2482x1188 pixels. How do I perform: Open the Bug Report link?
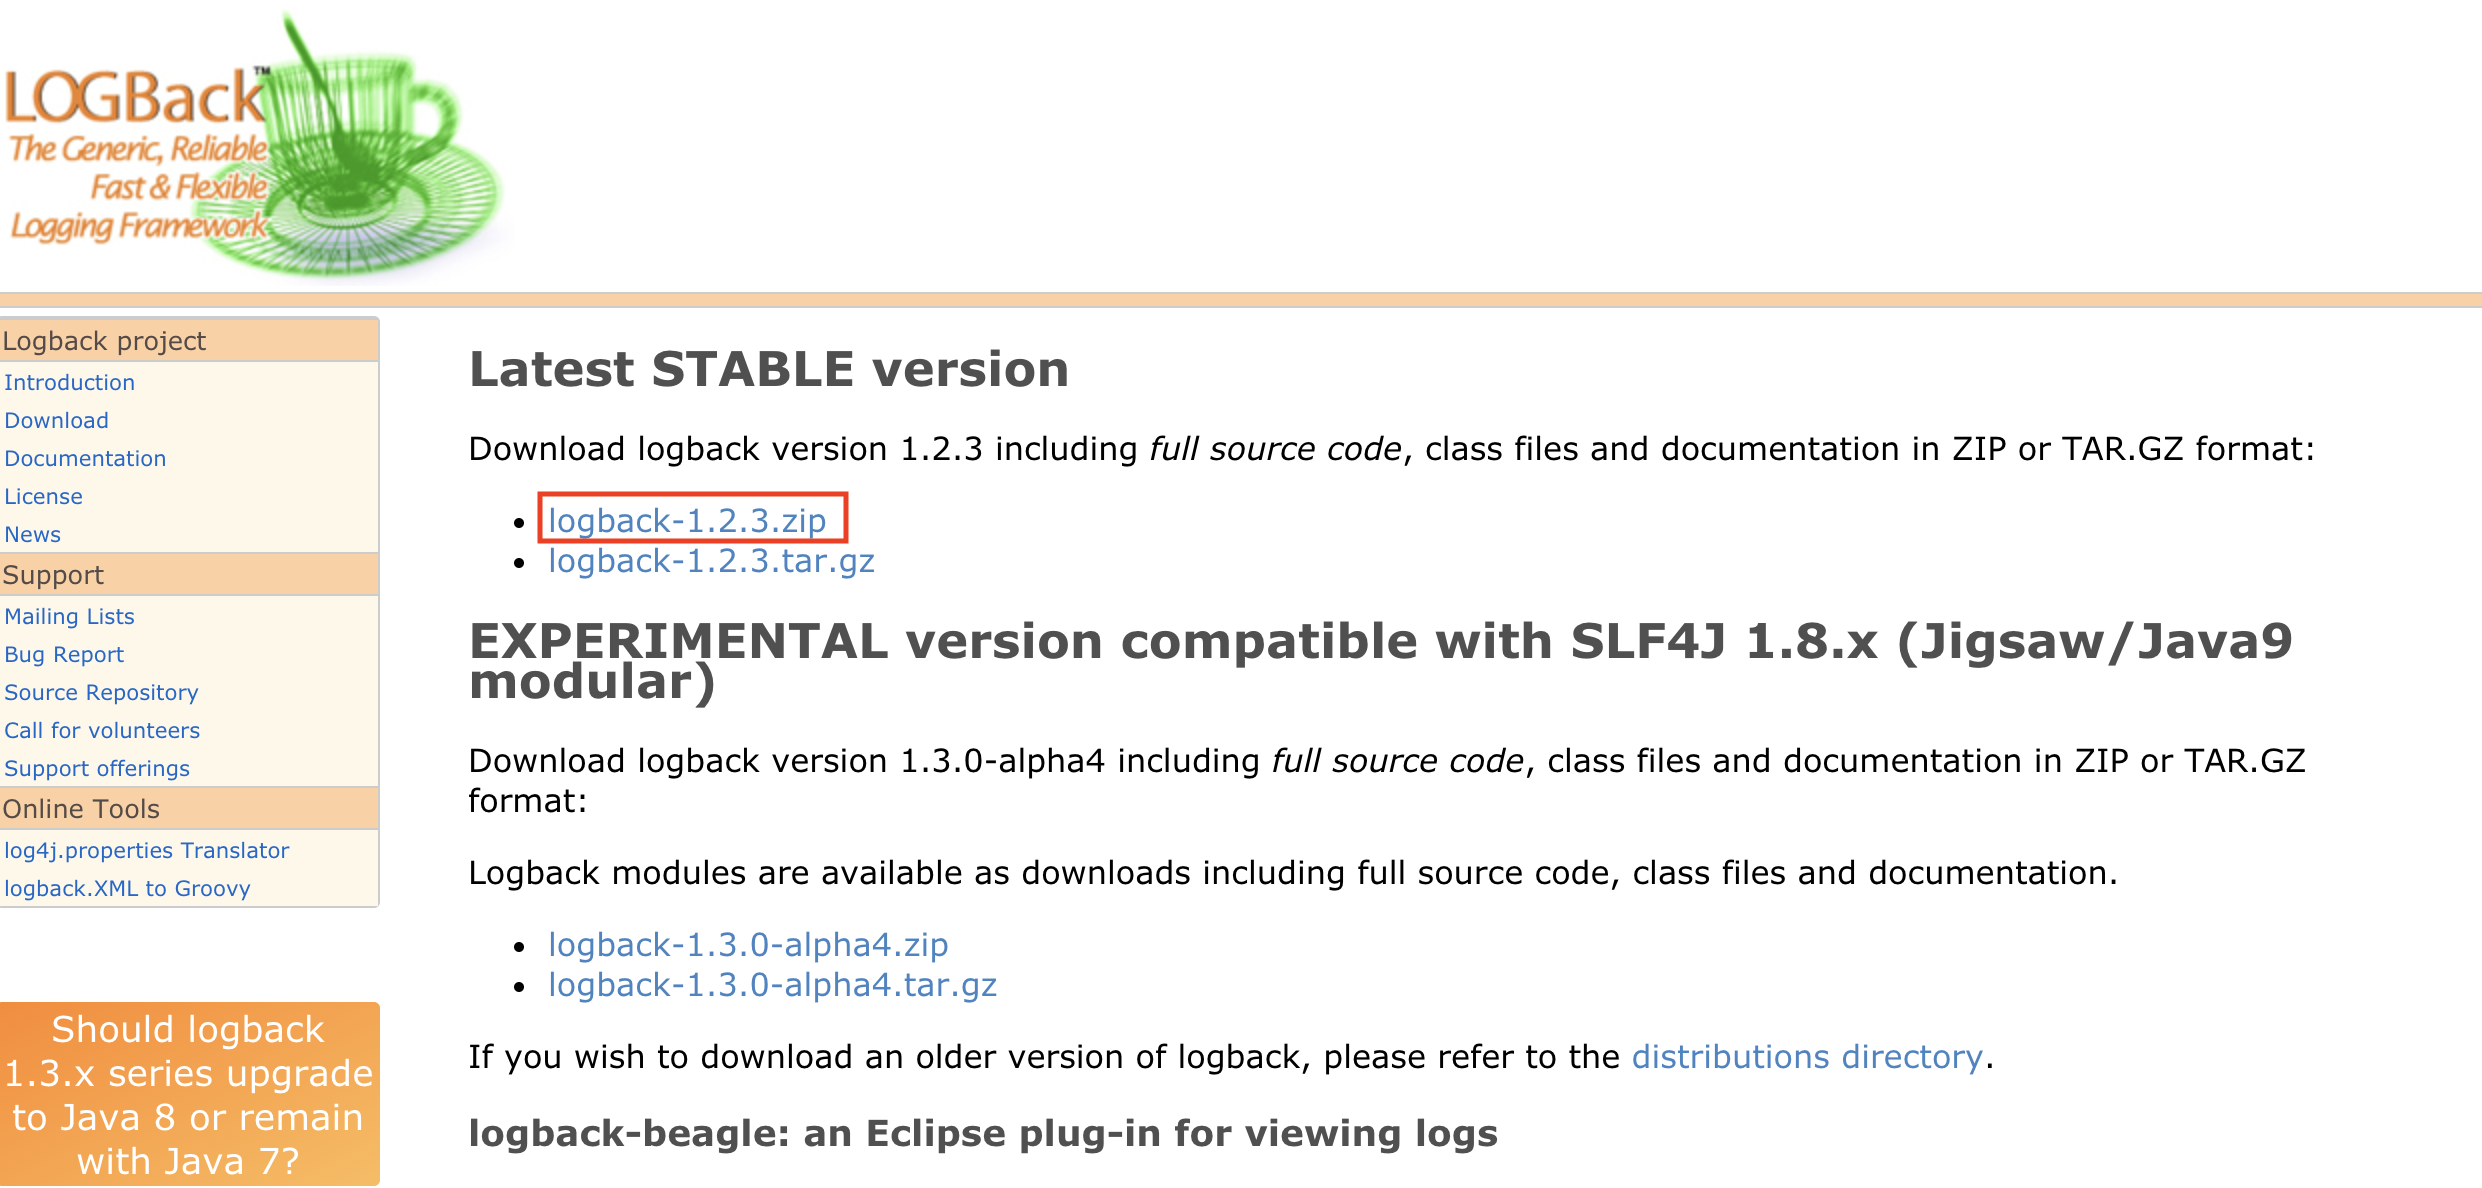click(x=64, y=654)
